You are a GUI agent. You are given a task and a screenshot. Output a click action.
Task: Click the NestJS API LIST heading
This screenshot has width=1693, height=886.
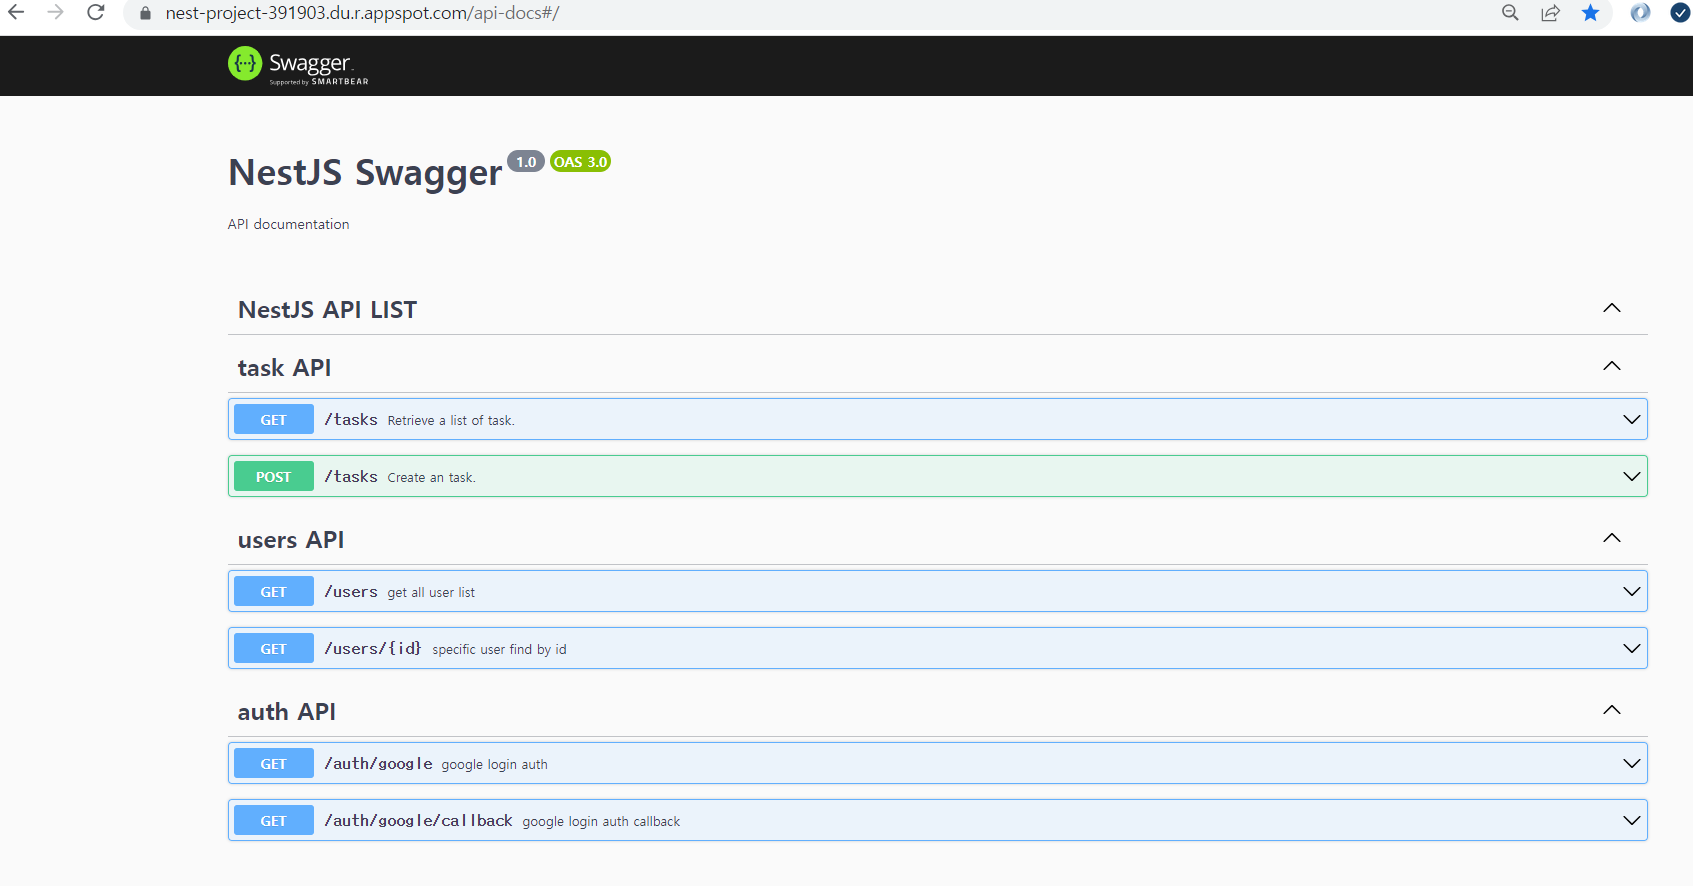point(328,310)
